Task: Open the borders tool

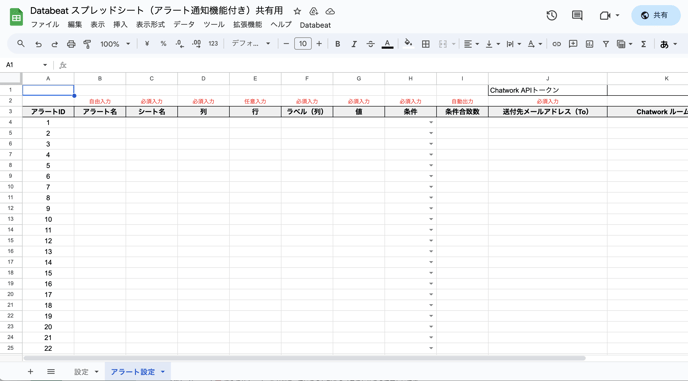Action: pyautogui.click(x=426, y=44)
